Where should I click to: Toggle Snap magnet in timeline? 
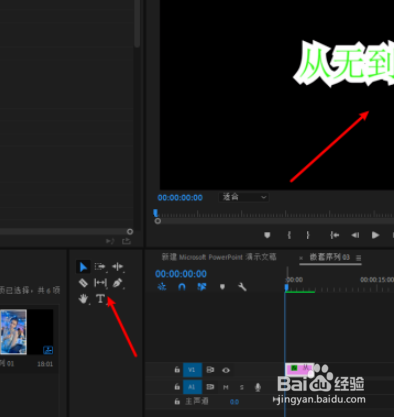182,287
